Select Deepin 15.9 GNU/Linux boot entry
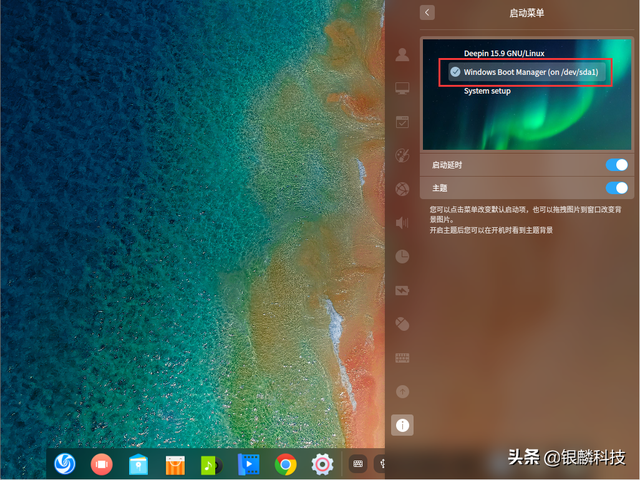Viewport: 640px width, 480px height. 504,53
